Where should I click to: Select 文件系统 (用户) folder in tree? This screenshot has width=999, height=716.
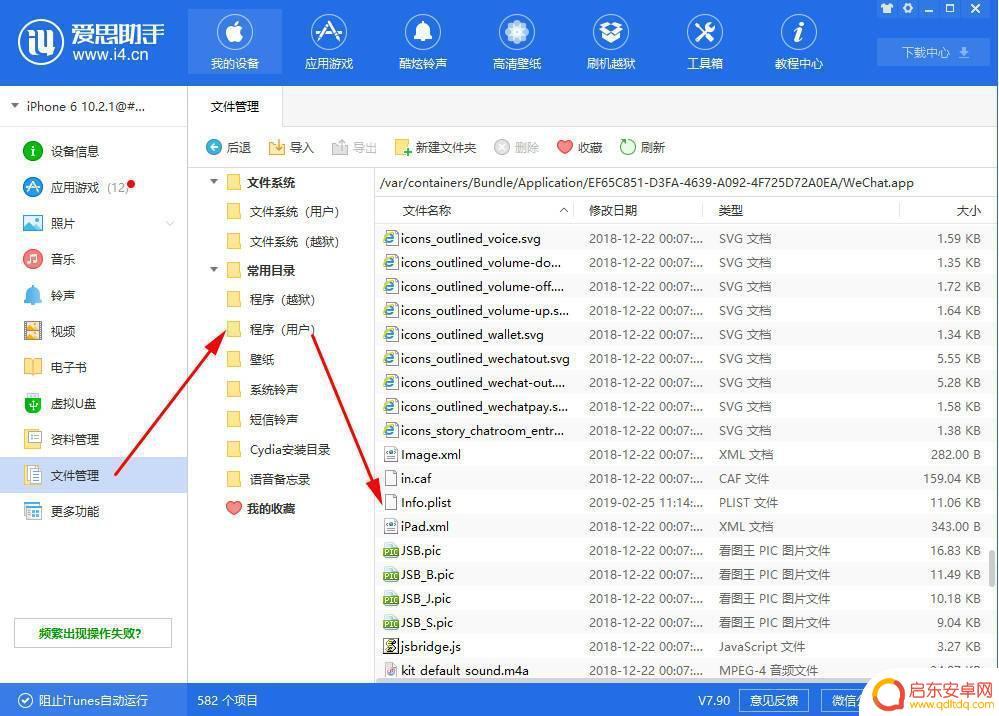tap(284, 211)
